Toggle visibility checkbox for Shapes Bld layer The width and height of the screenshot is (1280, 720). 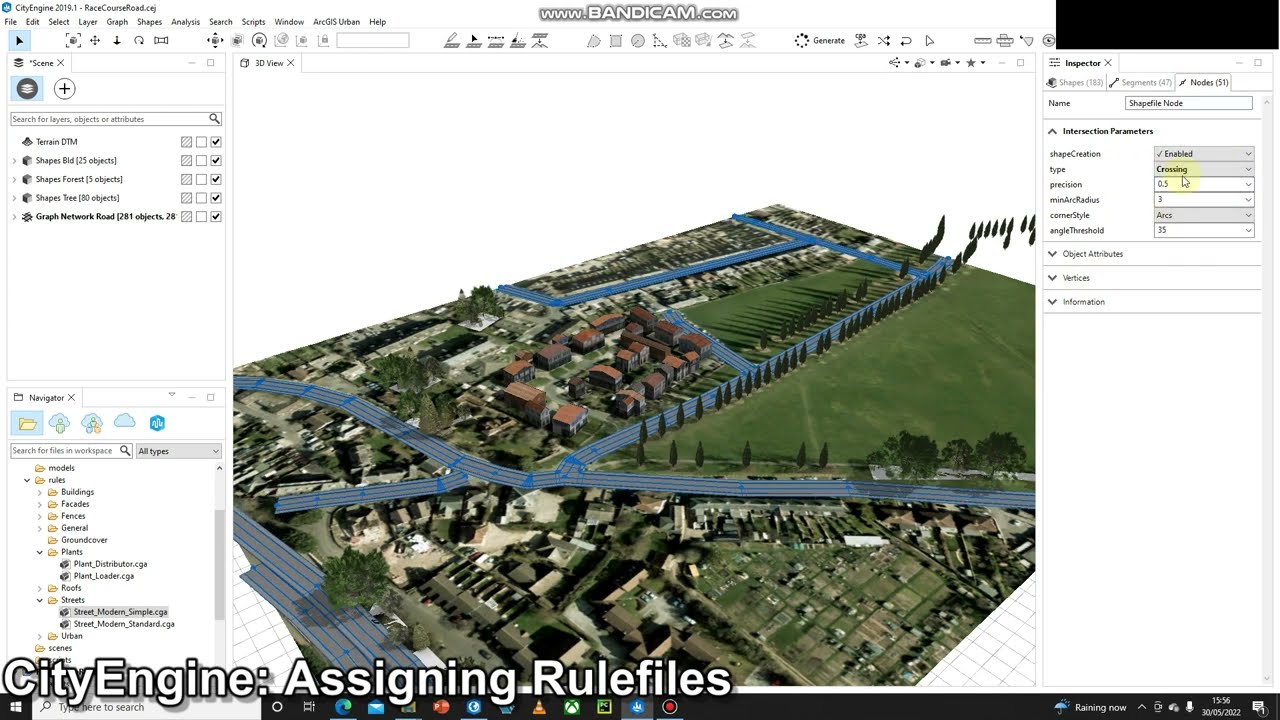pyautogui.click(x=216, y=160)
